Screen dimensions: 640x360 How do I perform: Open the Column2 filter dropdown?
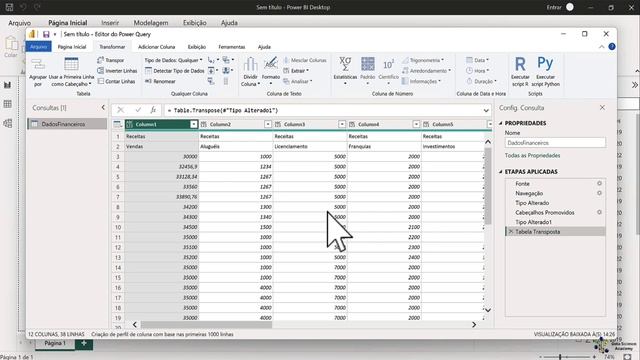click(268, 124)
